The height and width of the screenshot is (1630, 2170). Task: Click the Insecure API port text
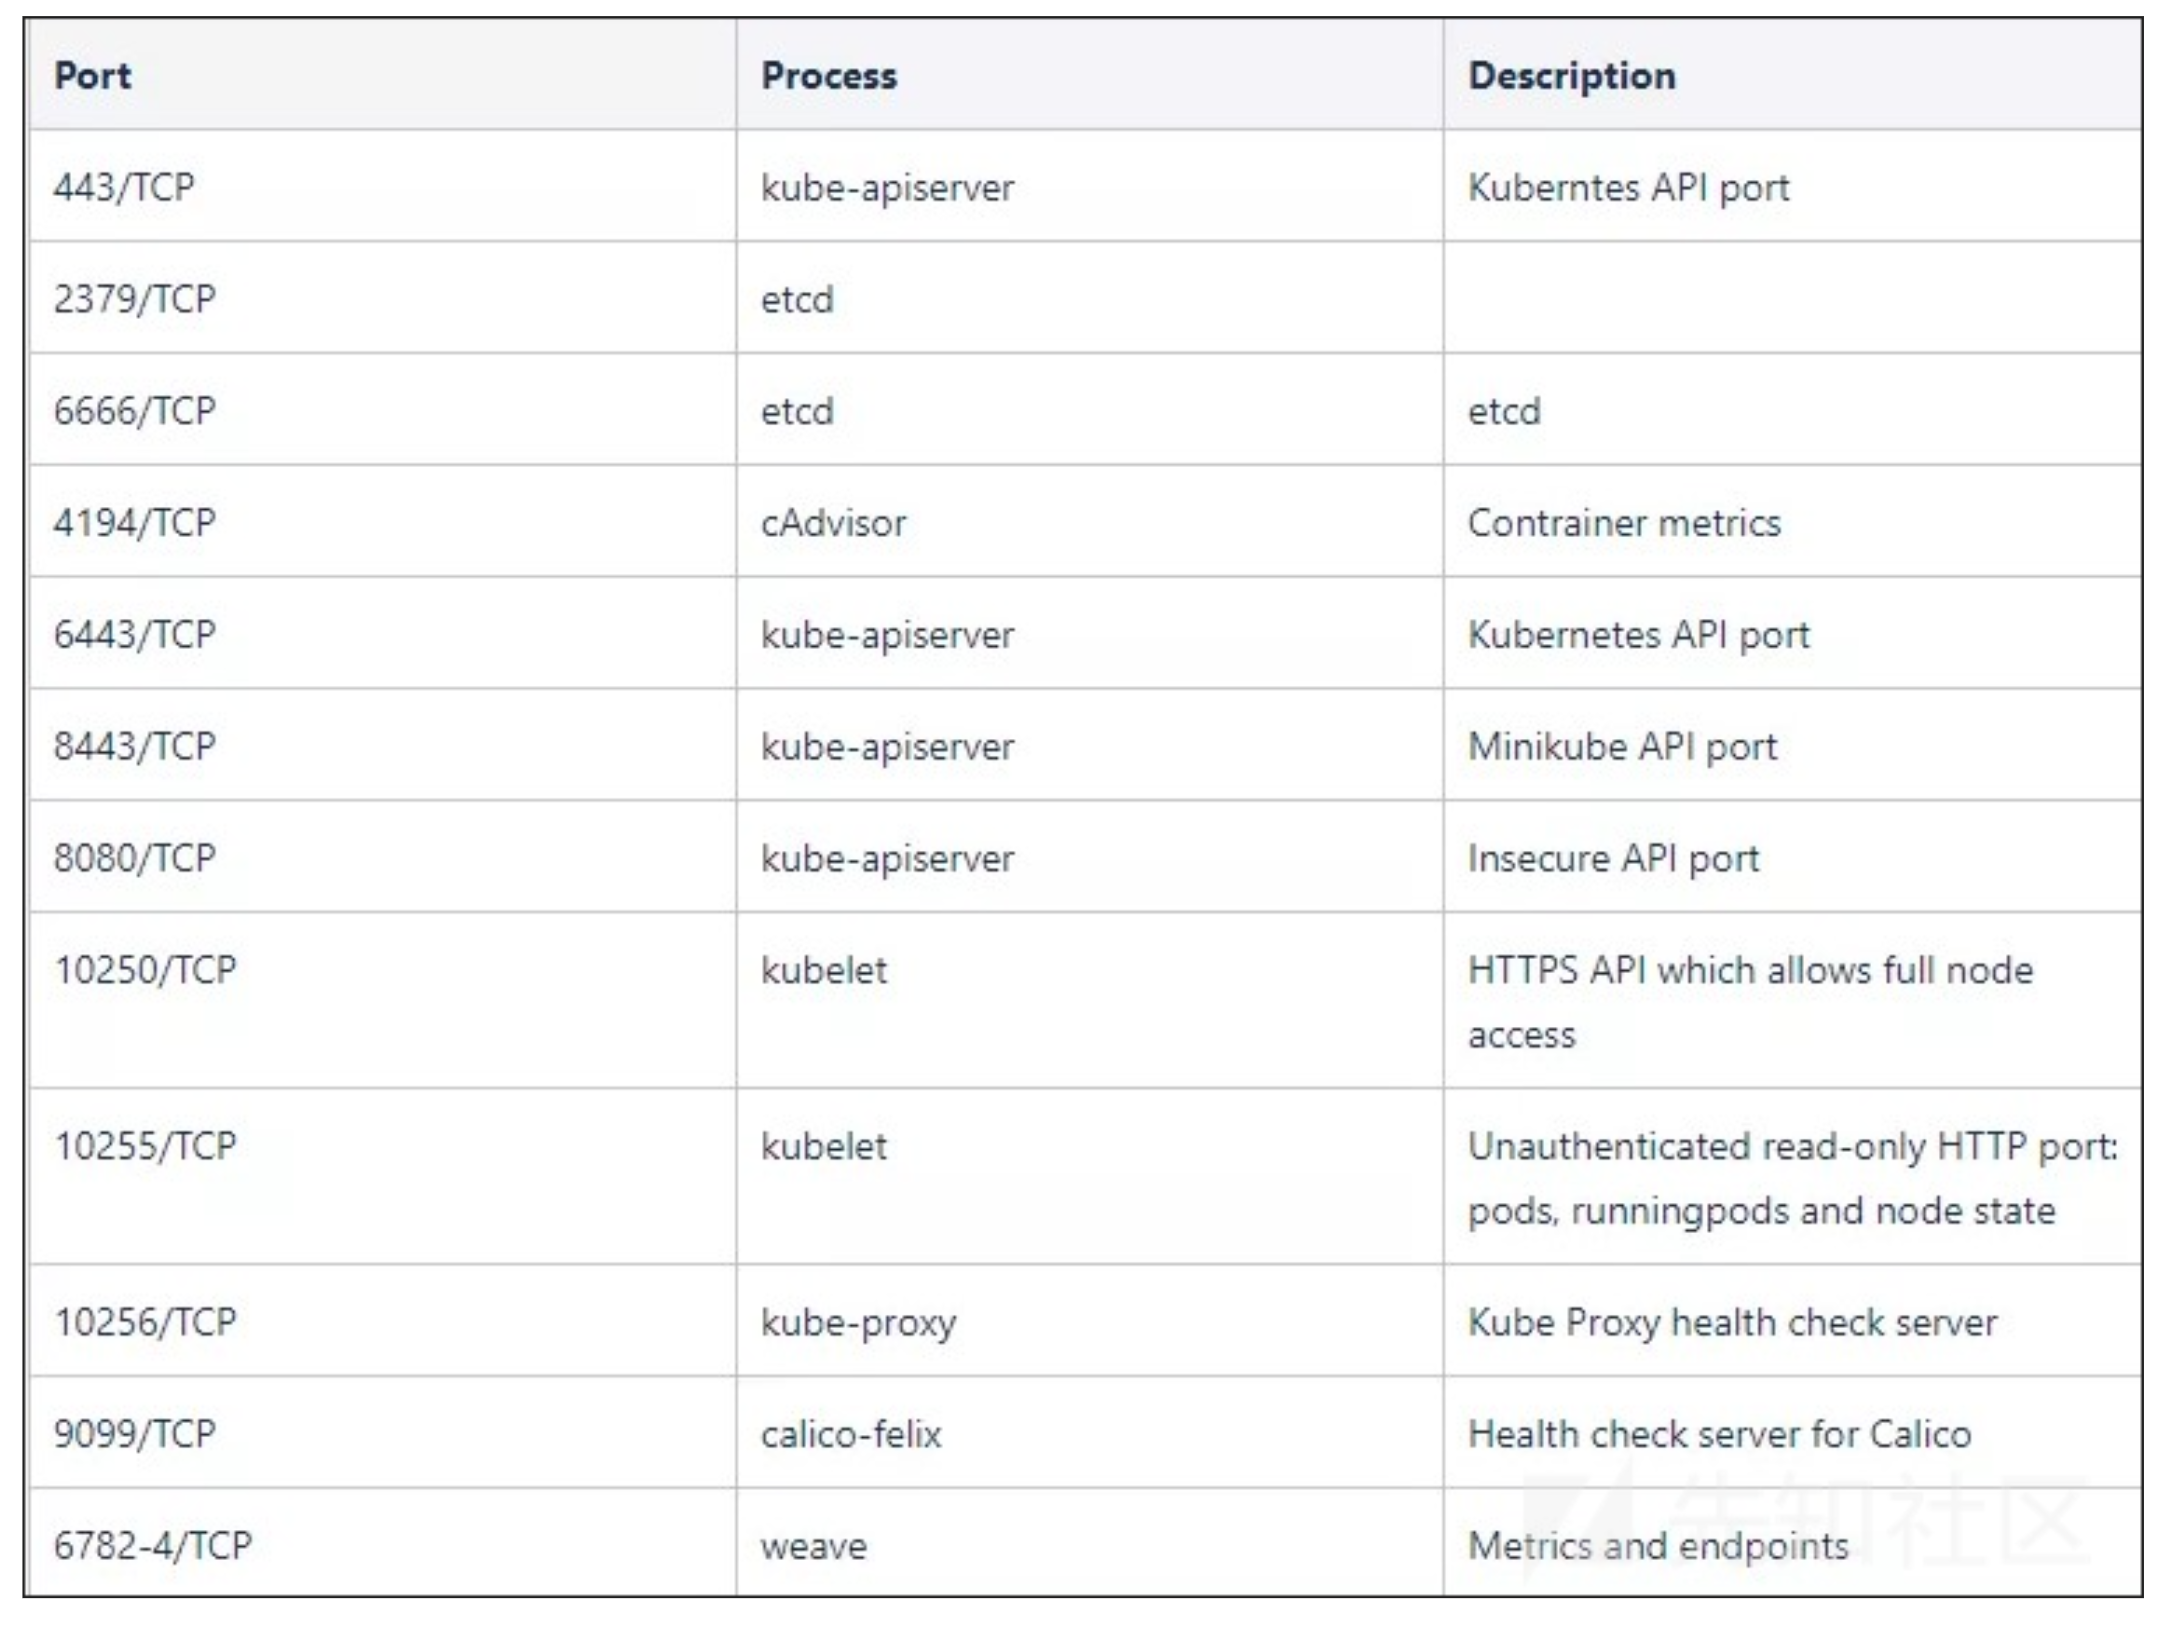tap(1613, 858)
